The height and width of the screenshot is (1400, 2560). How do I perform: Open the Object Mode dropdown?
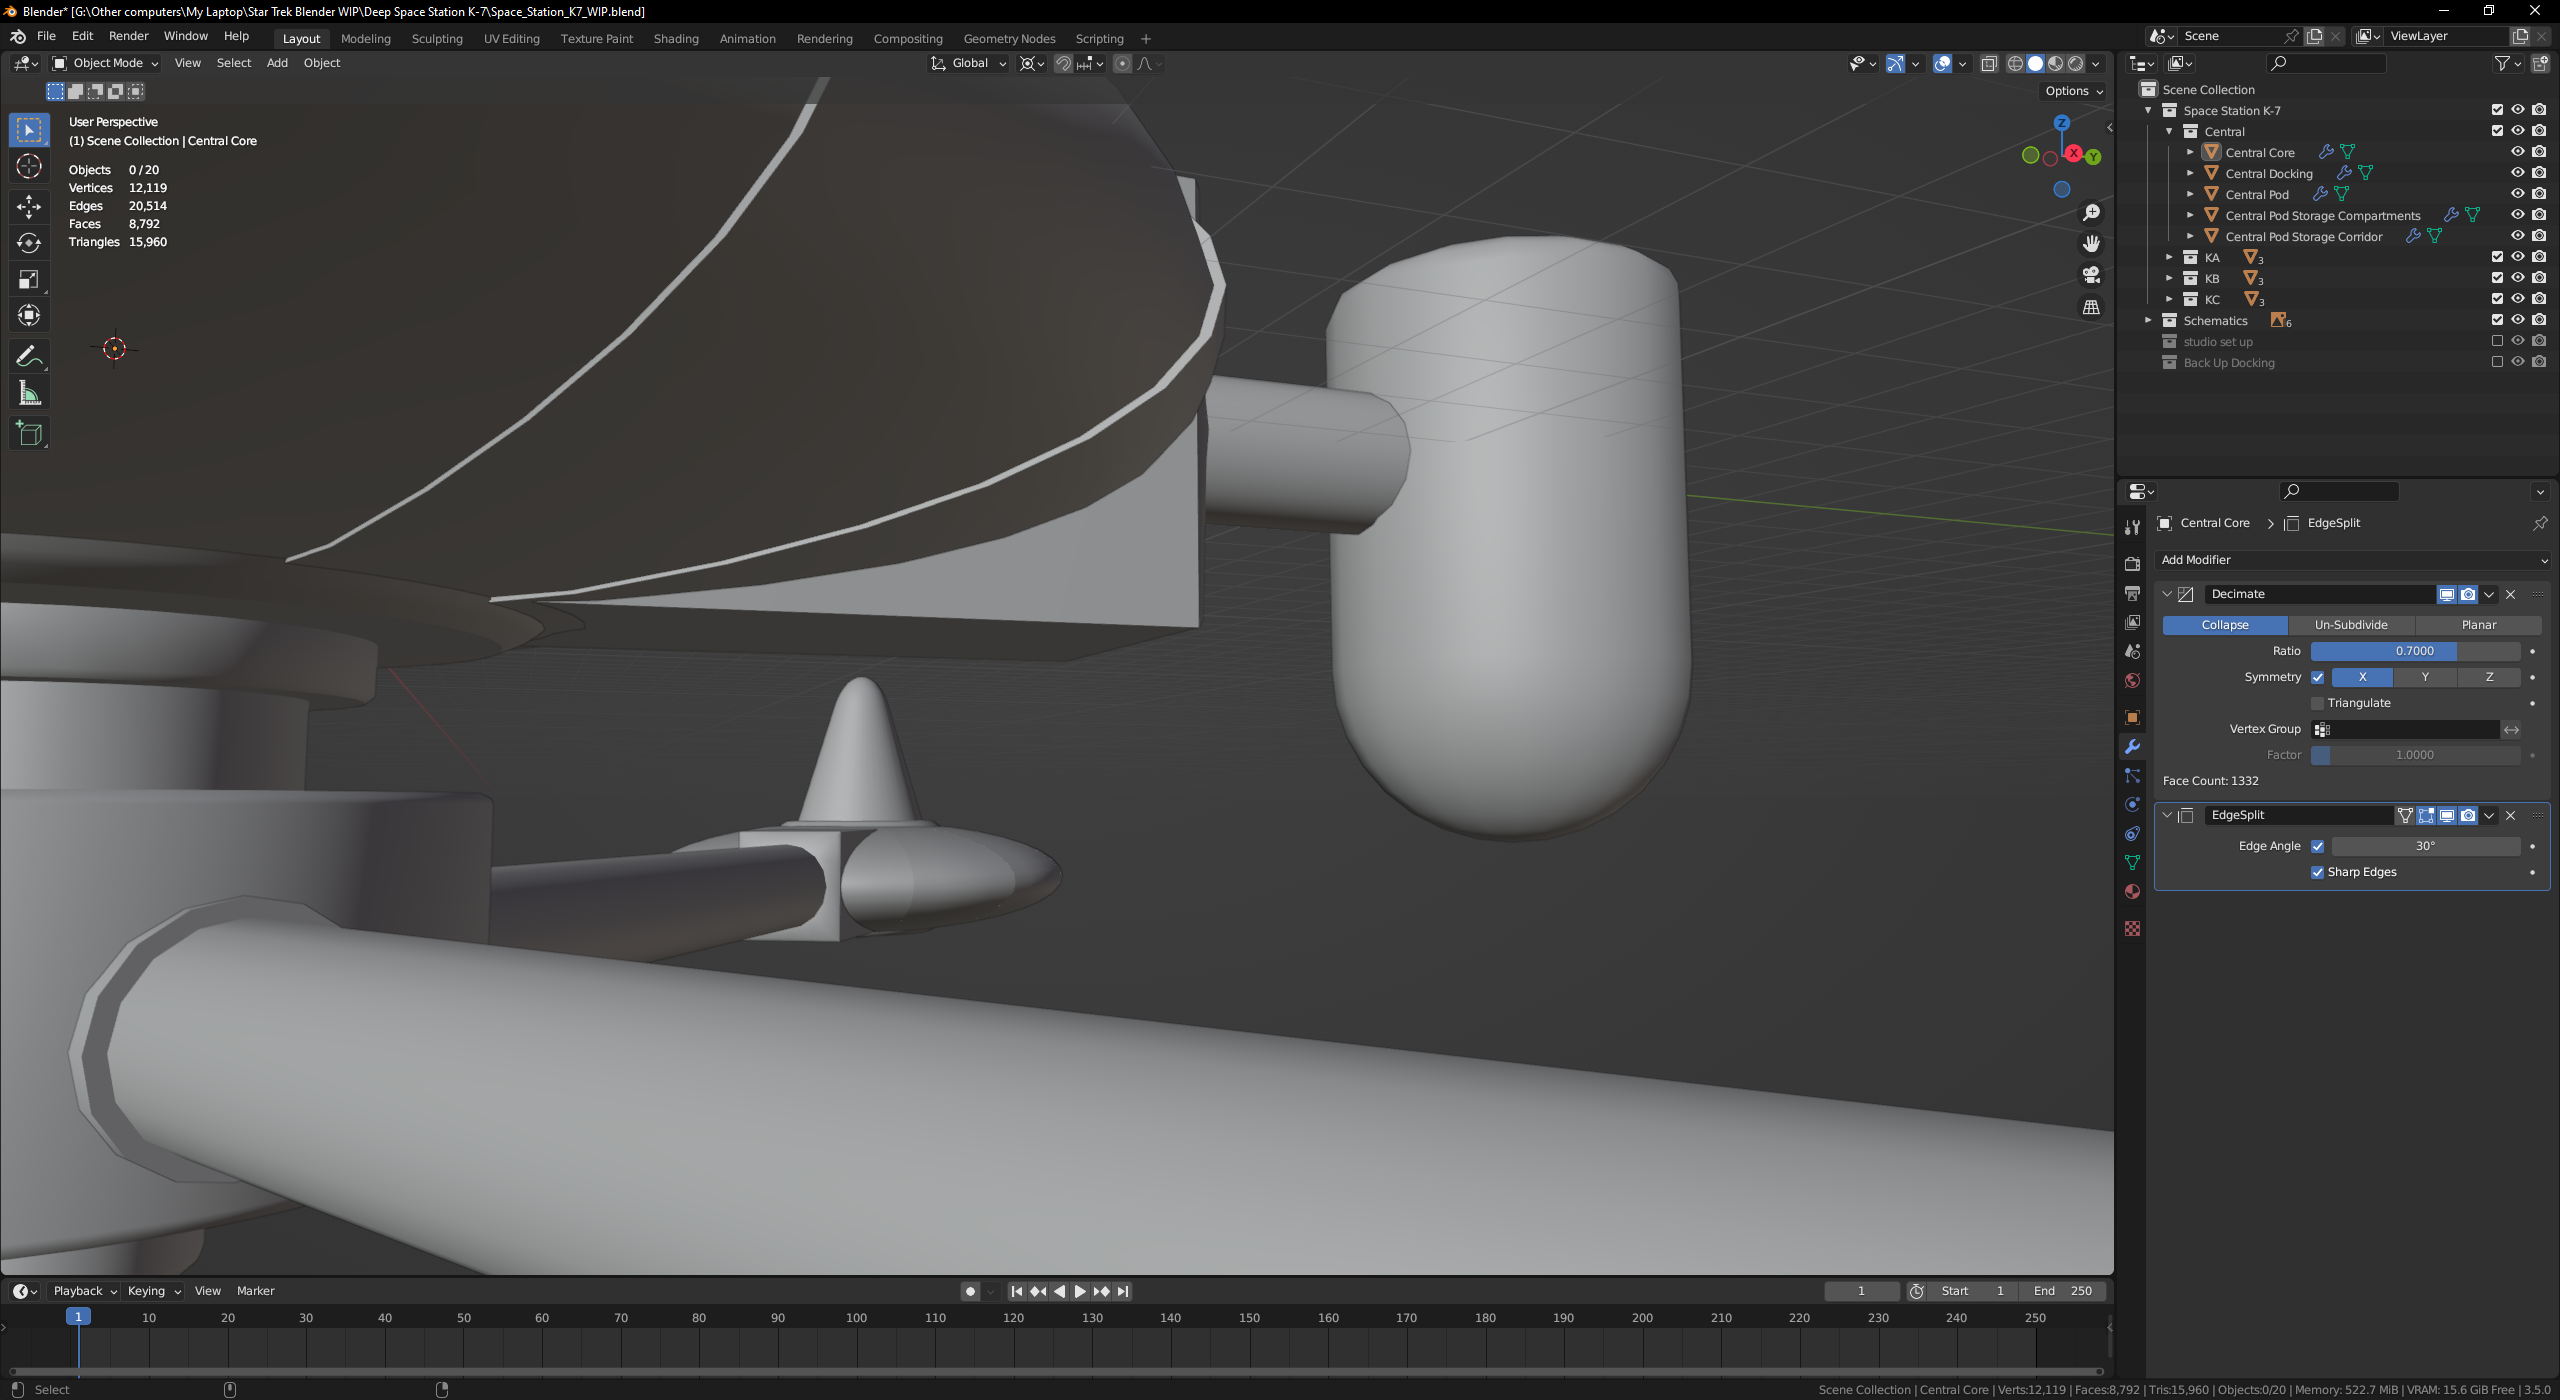(106, 63)
